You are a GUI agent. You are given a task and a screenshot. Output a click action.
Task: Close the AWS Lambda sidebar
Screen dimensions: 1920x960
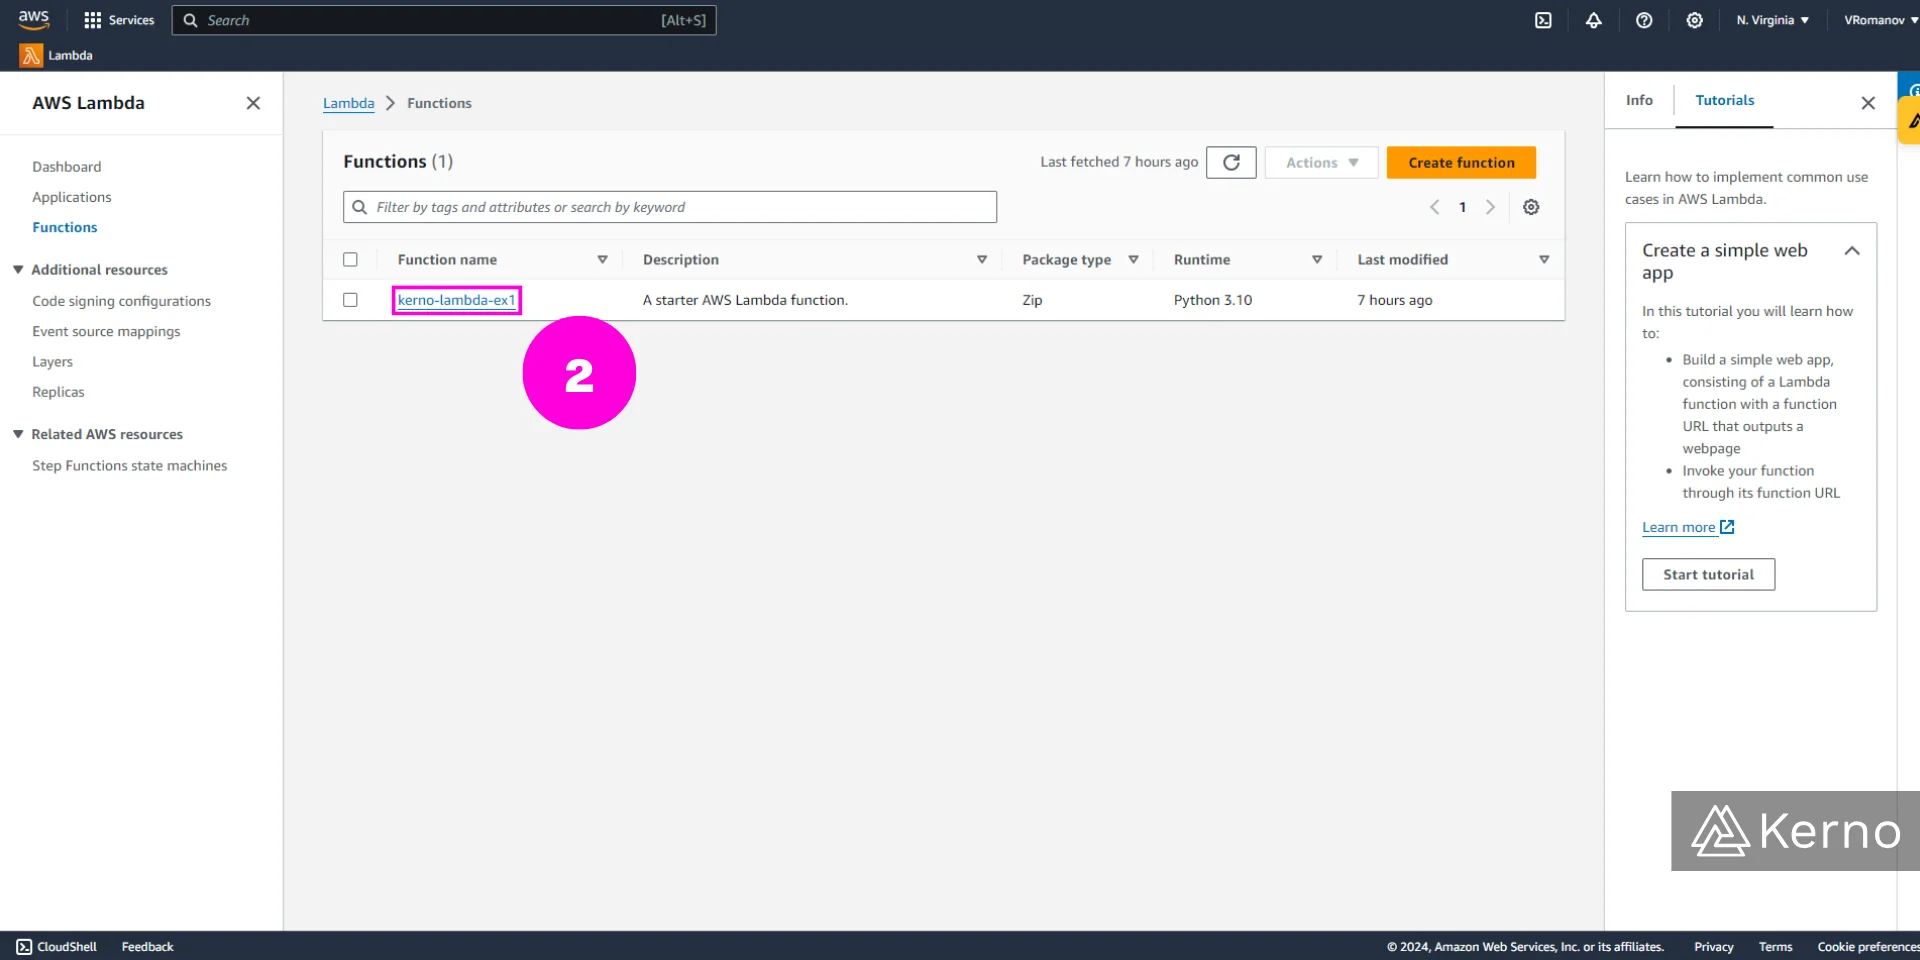click(253, 103)
